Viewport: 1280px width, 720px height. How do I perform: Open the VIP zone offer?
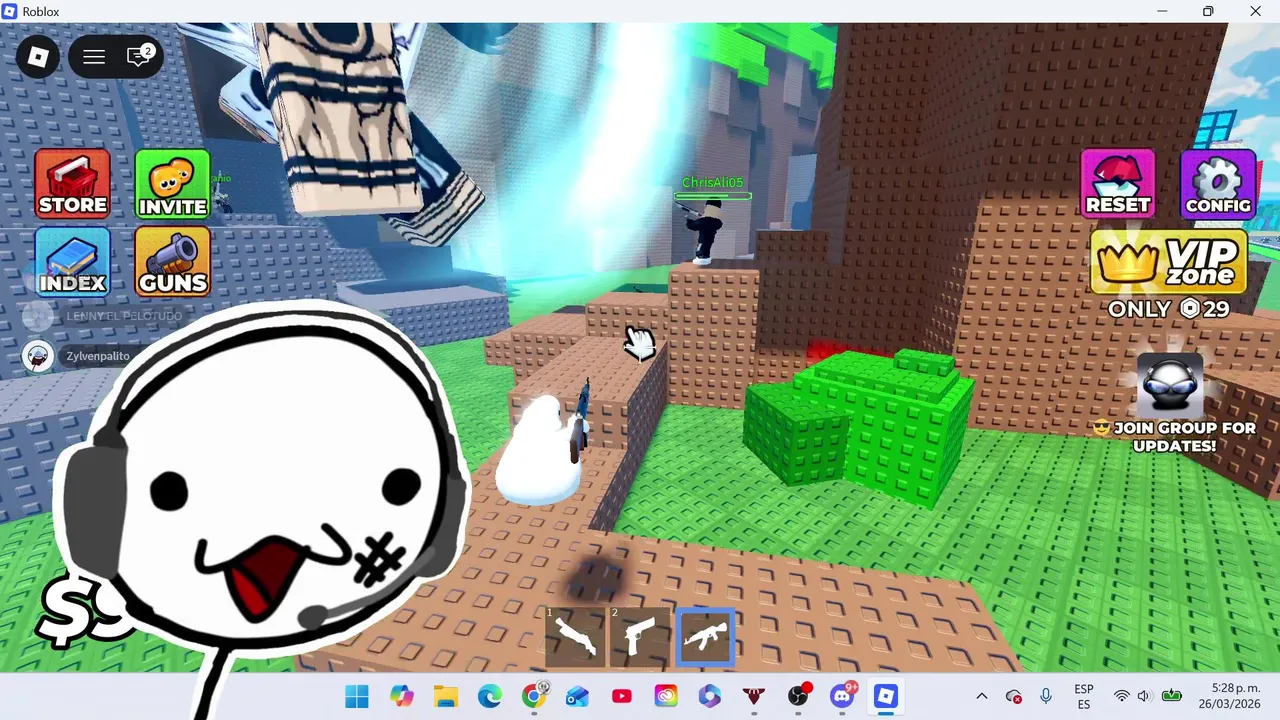tap(1168, 261)
